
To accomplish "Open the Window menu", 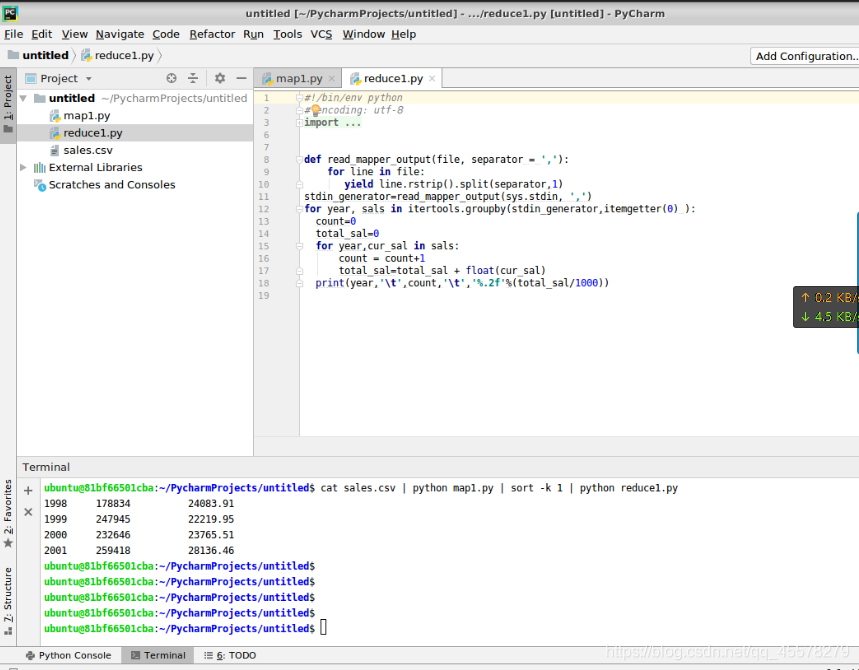I will click(x=364, y=34).
